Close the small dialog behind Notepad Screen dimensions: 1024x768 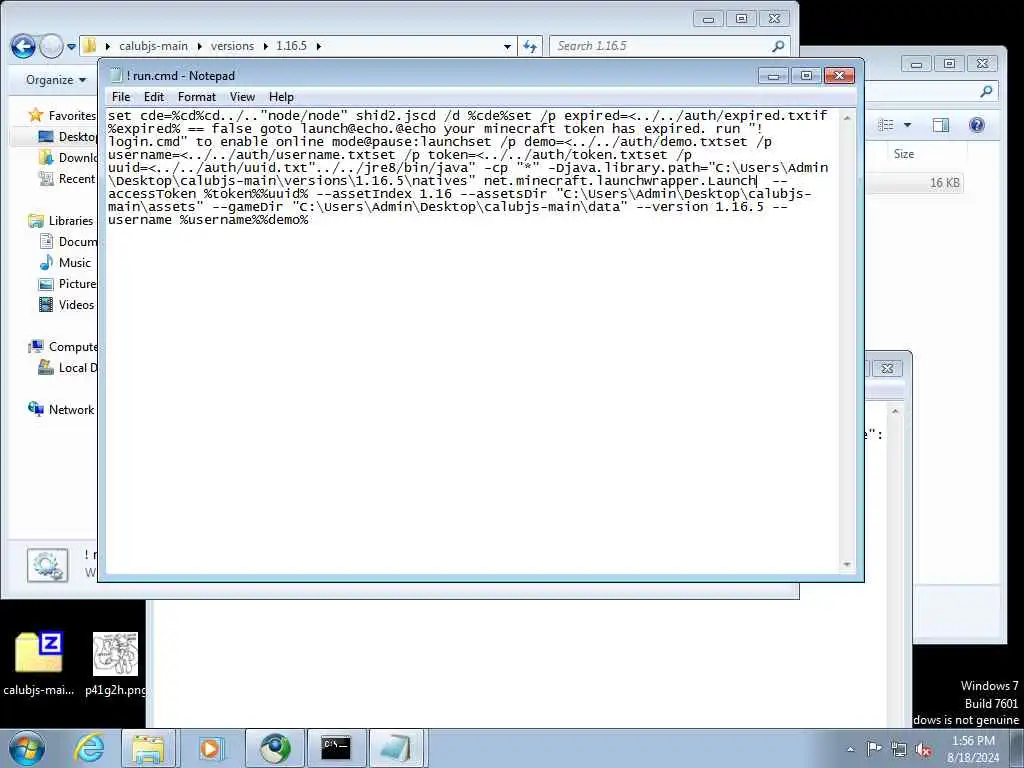click(887, 368)
